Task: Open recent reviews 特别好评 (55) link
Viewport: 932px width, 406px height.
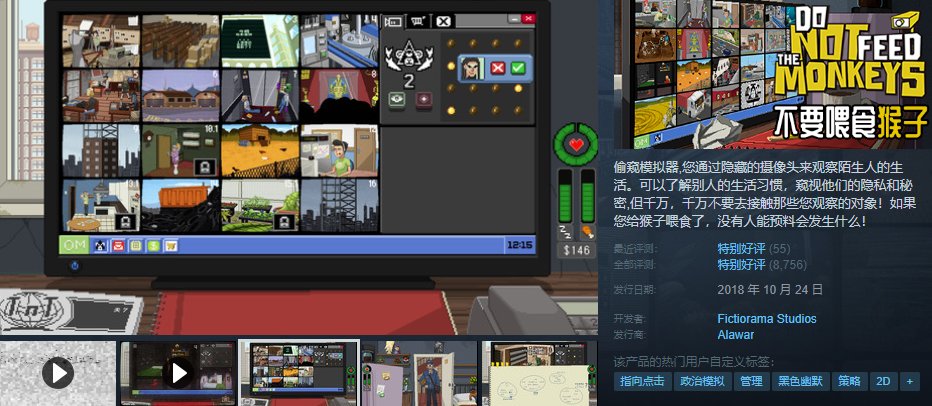Action: click(x=754, y=249)
